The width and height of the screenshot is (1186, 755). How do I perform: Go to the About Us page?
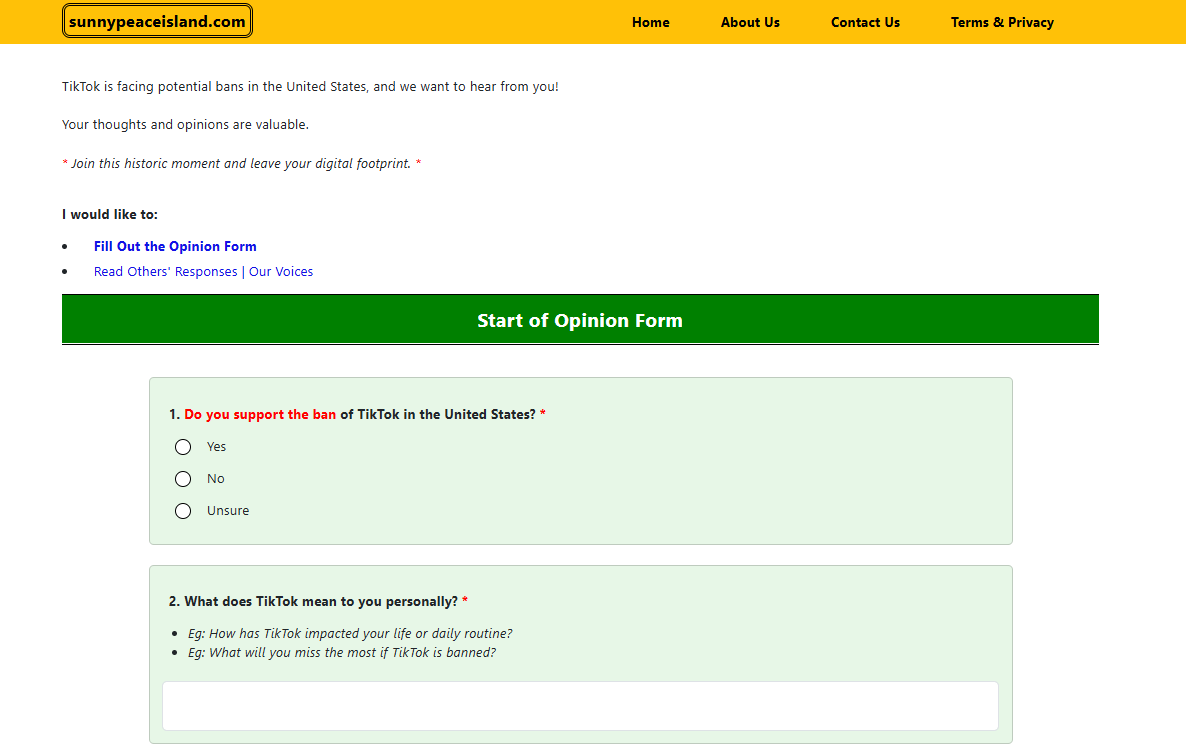tap(750, 23)
